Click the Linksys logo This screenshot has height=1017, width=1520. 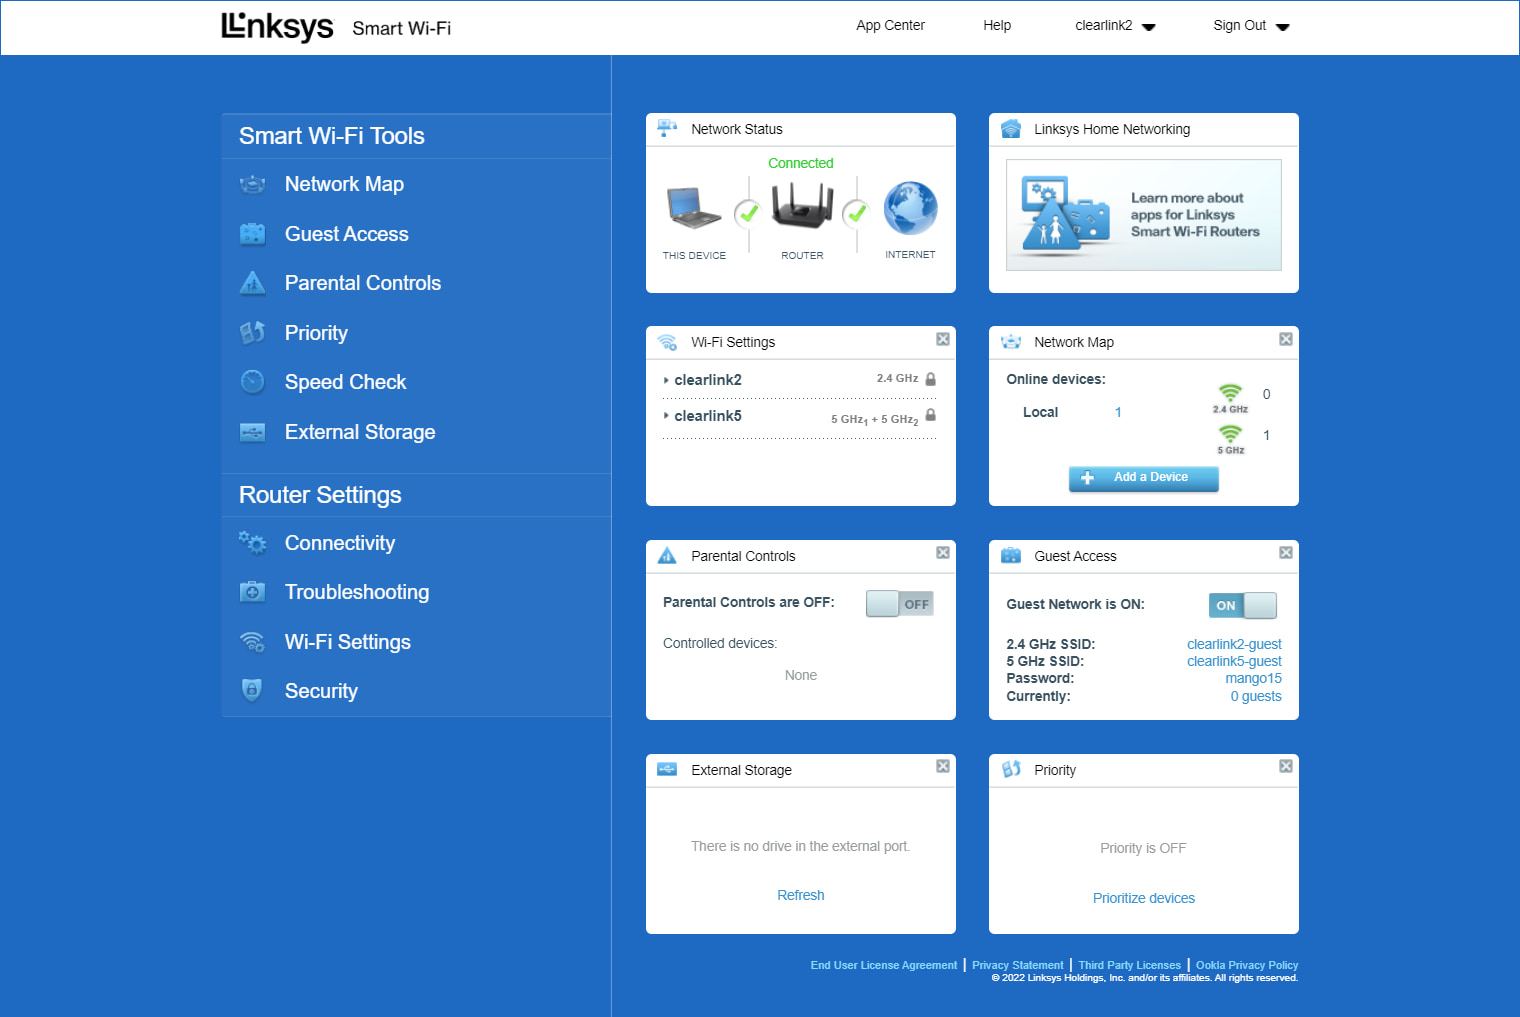click(277, 27)
